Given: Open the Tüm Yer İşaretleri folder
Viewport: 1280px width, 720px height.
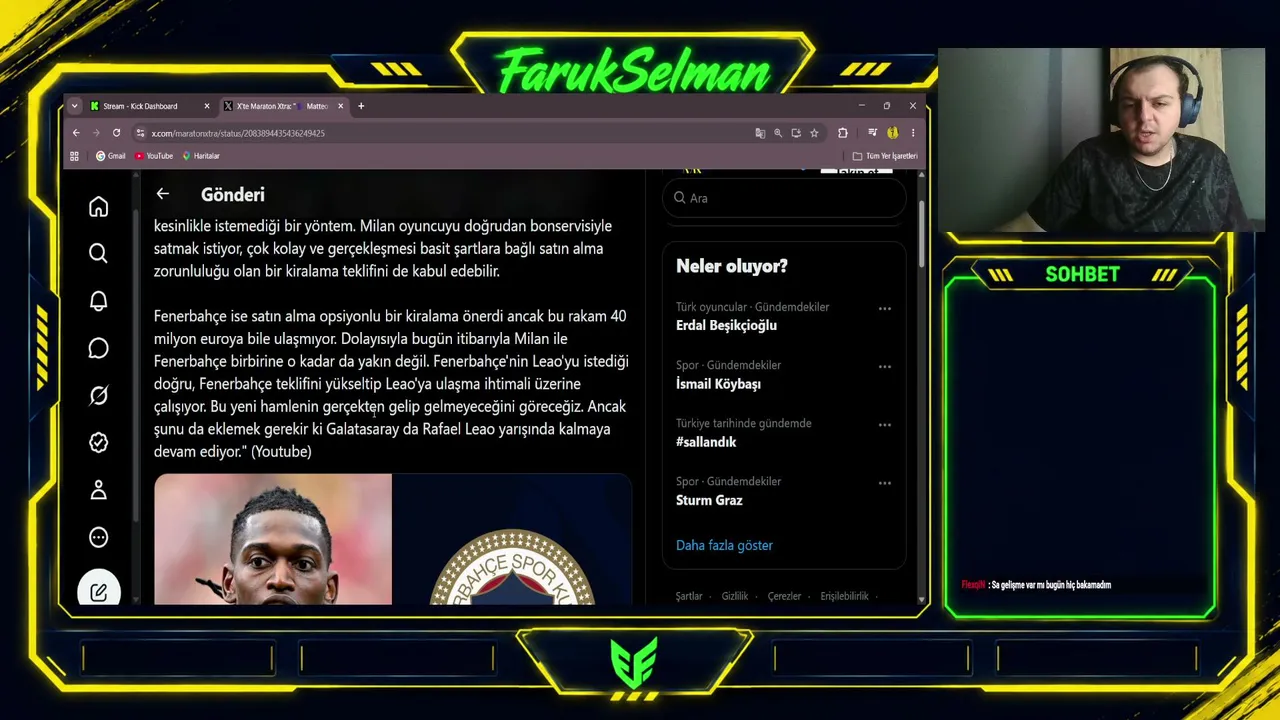Looking at the screenshot, I should coord(885,156).
